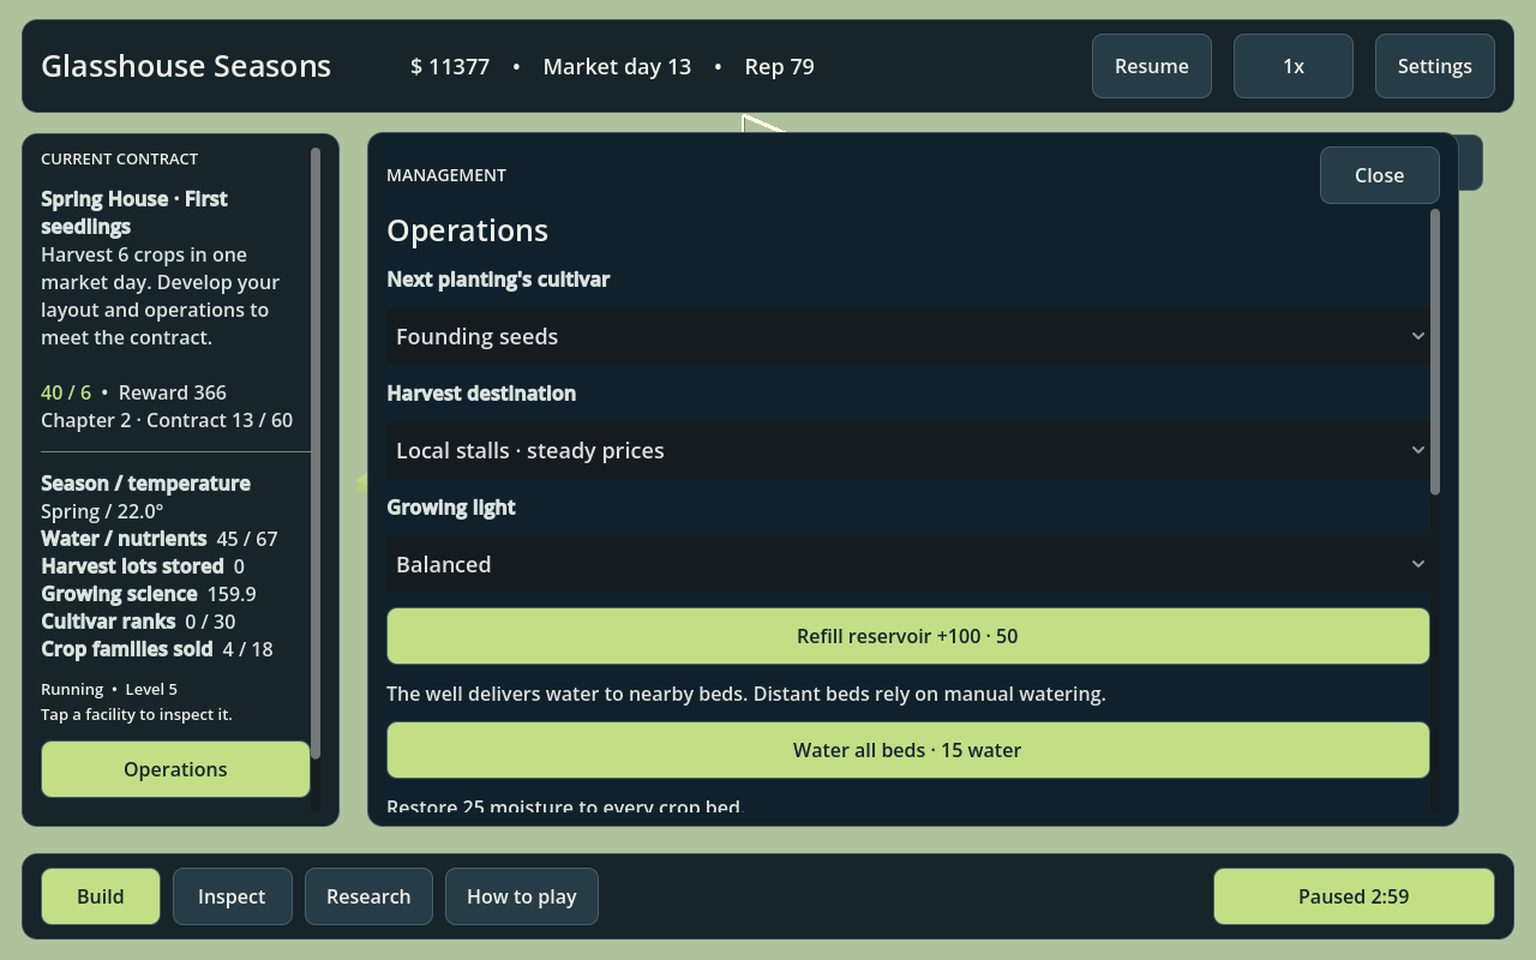The height and width of the screenshot is (960, 1536).
Task: Resume the game
Action: pyautogui.click(x=1151, y=66)
